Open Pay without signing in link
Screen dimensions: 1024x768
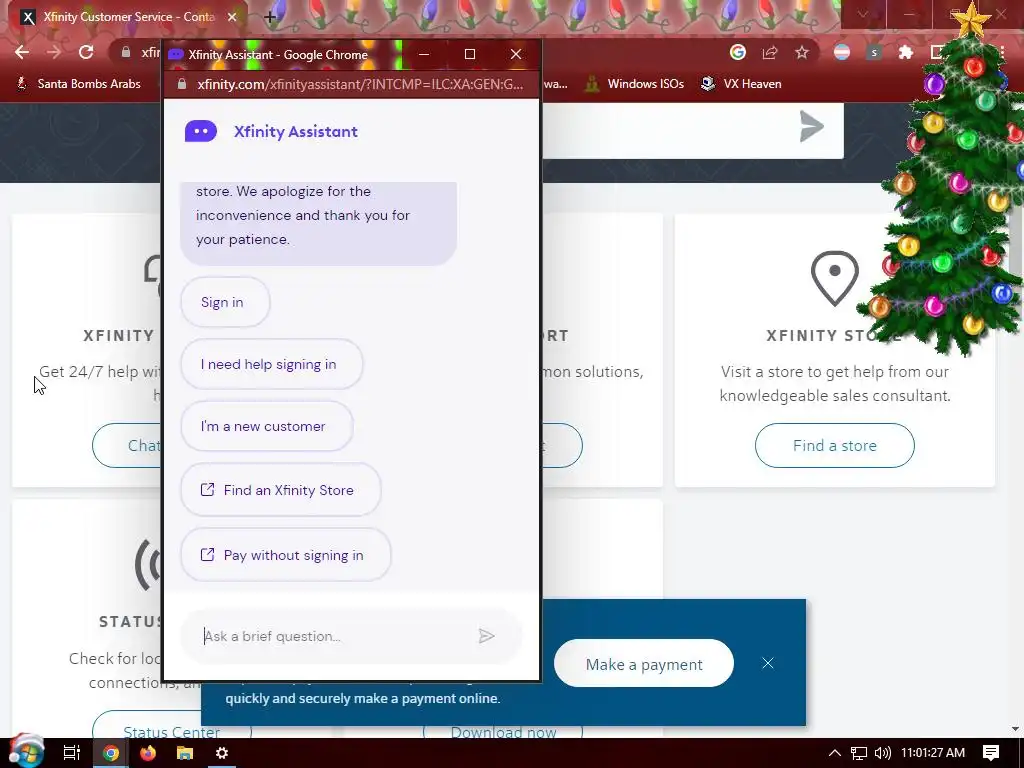point(285,555)
